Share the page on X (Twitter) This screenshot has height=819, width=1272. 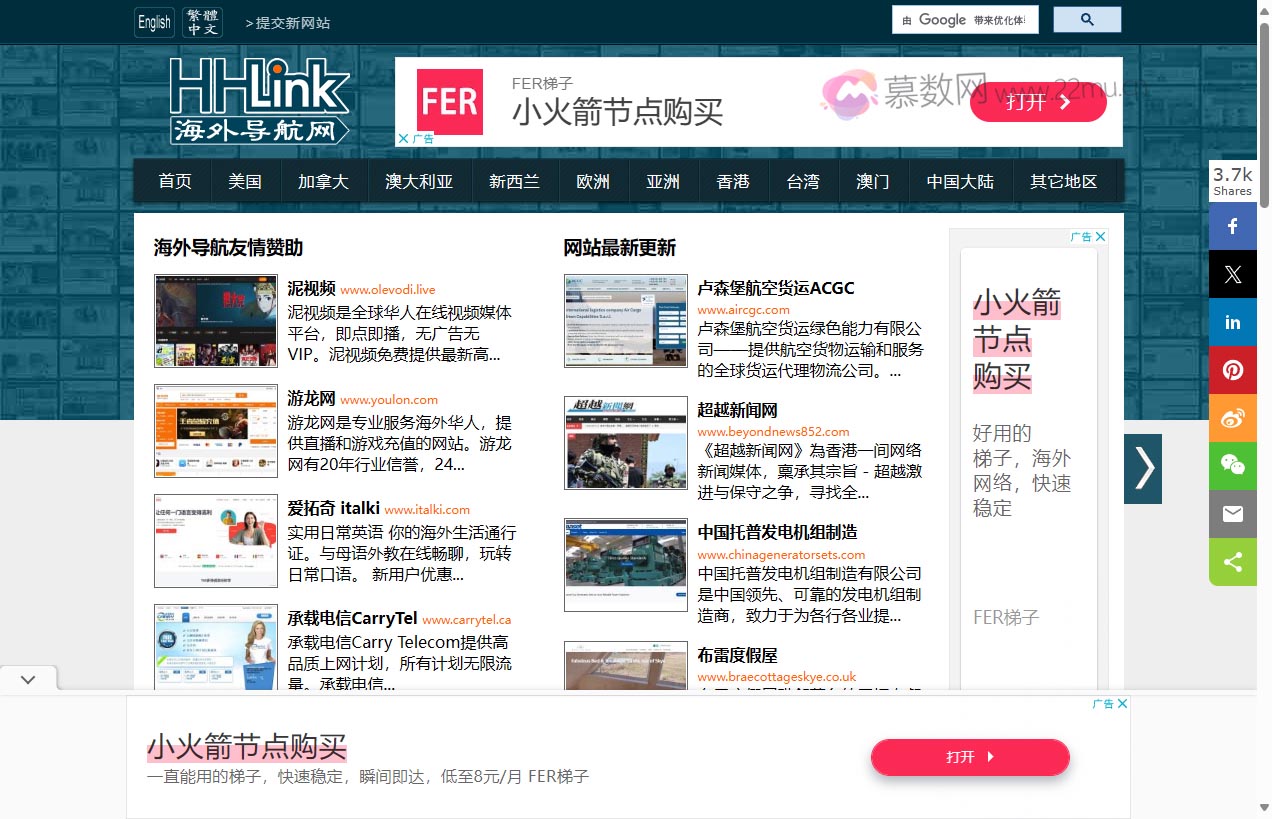point(1232,273)
